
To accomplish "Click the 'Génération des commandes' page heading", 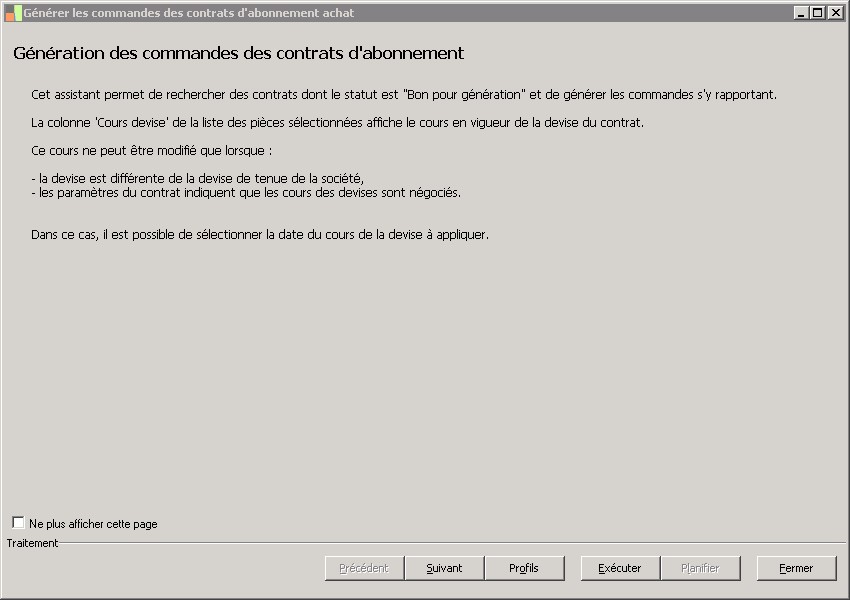I will click(238, 53).
